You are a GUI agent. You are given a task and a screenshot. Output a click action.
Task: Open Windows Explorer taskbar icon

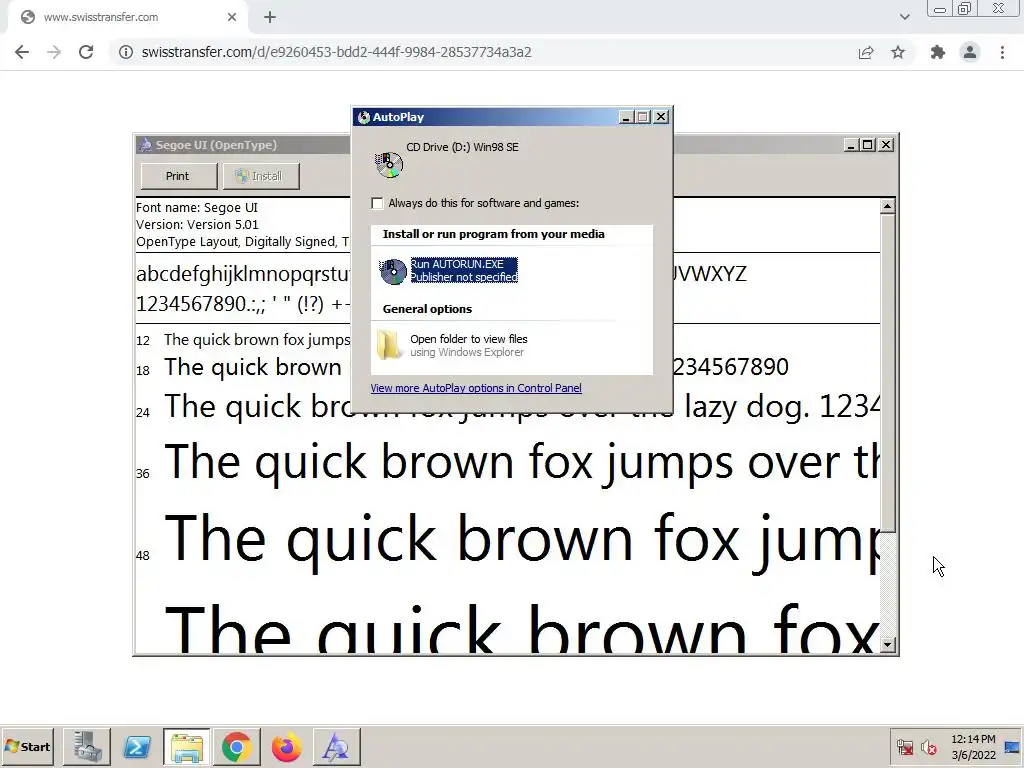click(x=187, y=746)
